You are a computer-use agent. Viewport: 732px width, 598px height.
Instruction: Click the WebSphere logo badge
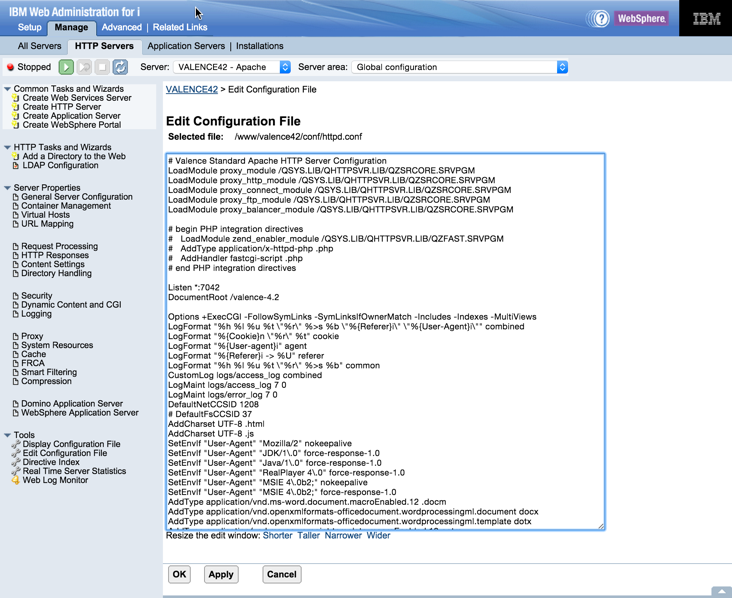[x=641, y=19]
